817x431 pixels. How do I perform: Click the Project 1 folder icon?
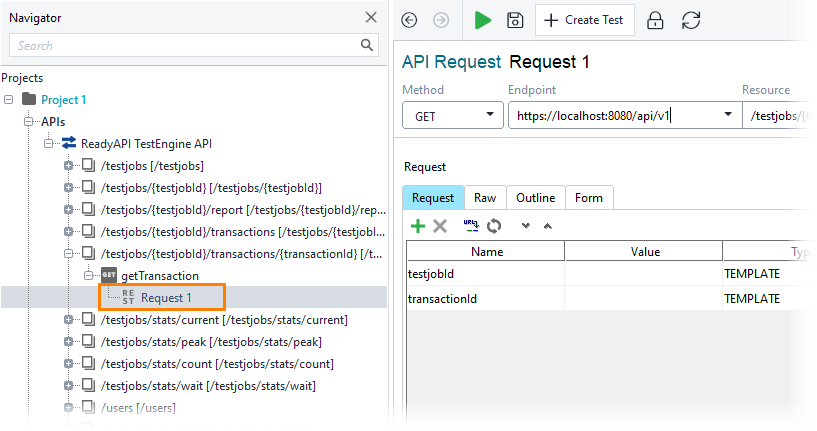[29, 99]
